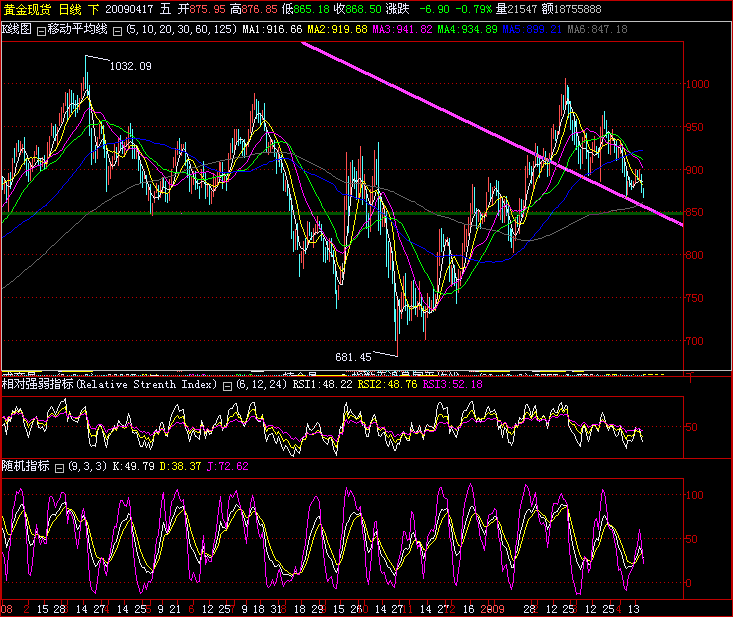Image resolution: width=733 pixels, height=617 pixels.
Task: Click the 随机指标 stochastic panel title
Action: click(26, 466)
